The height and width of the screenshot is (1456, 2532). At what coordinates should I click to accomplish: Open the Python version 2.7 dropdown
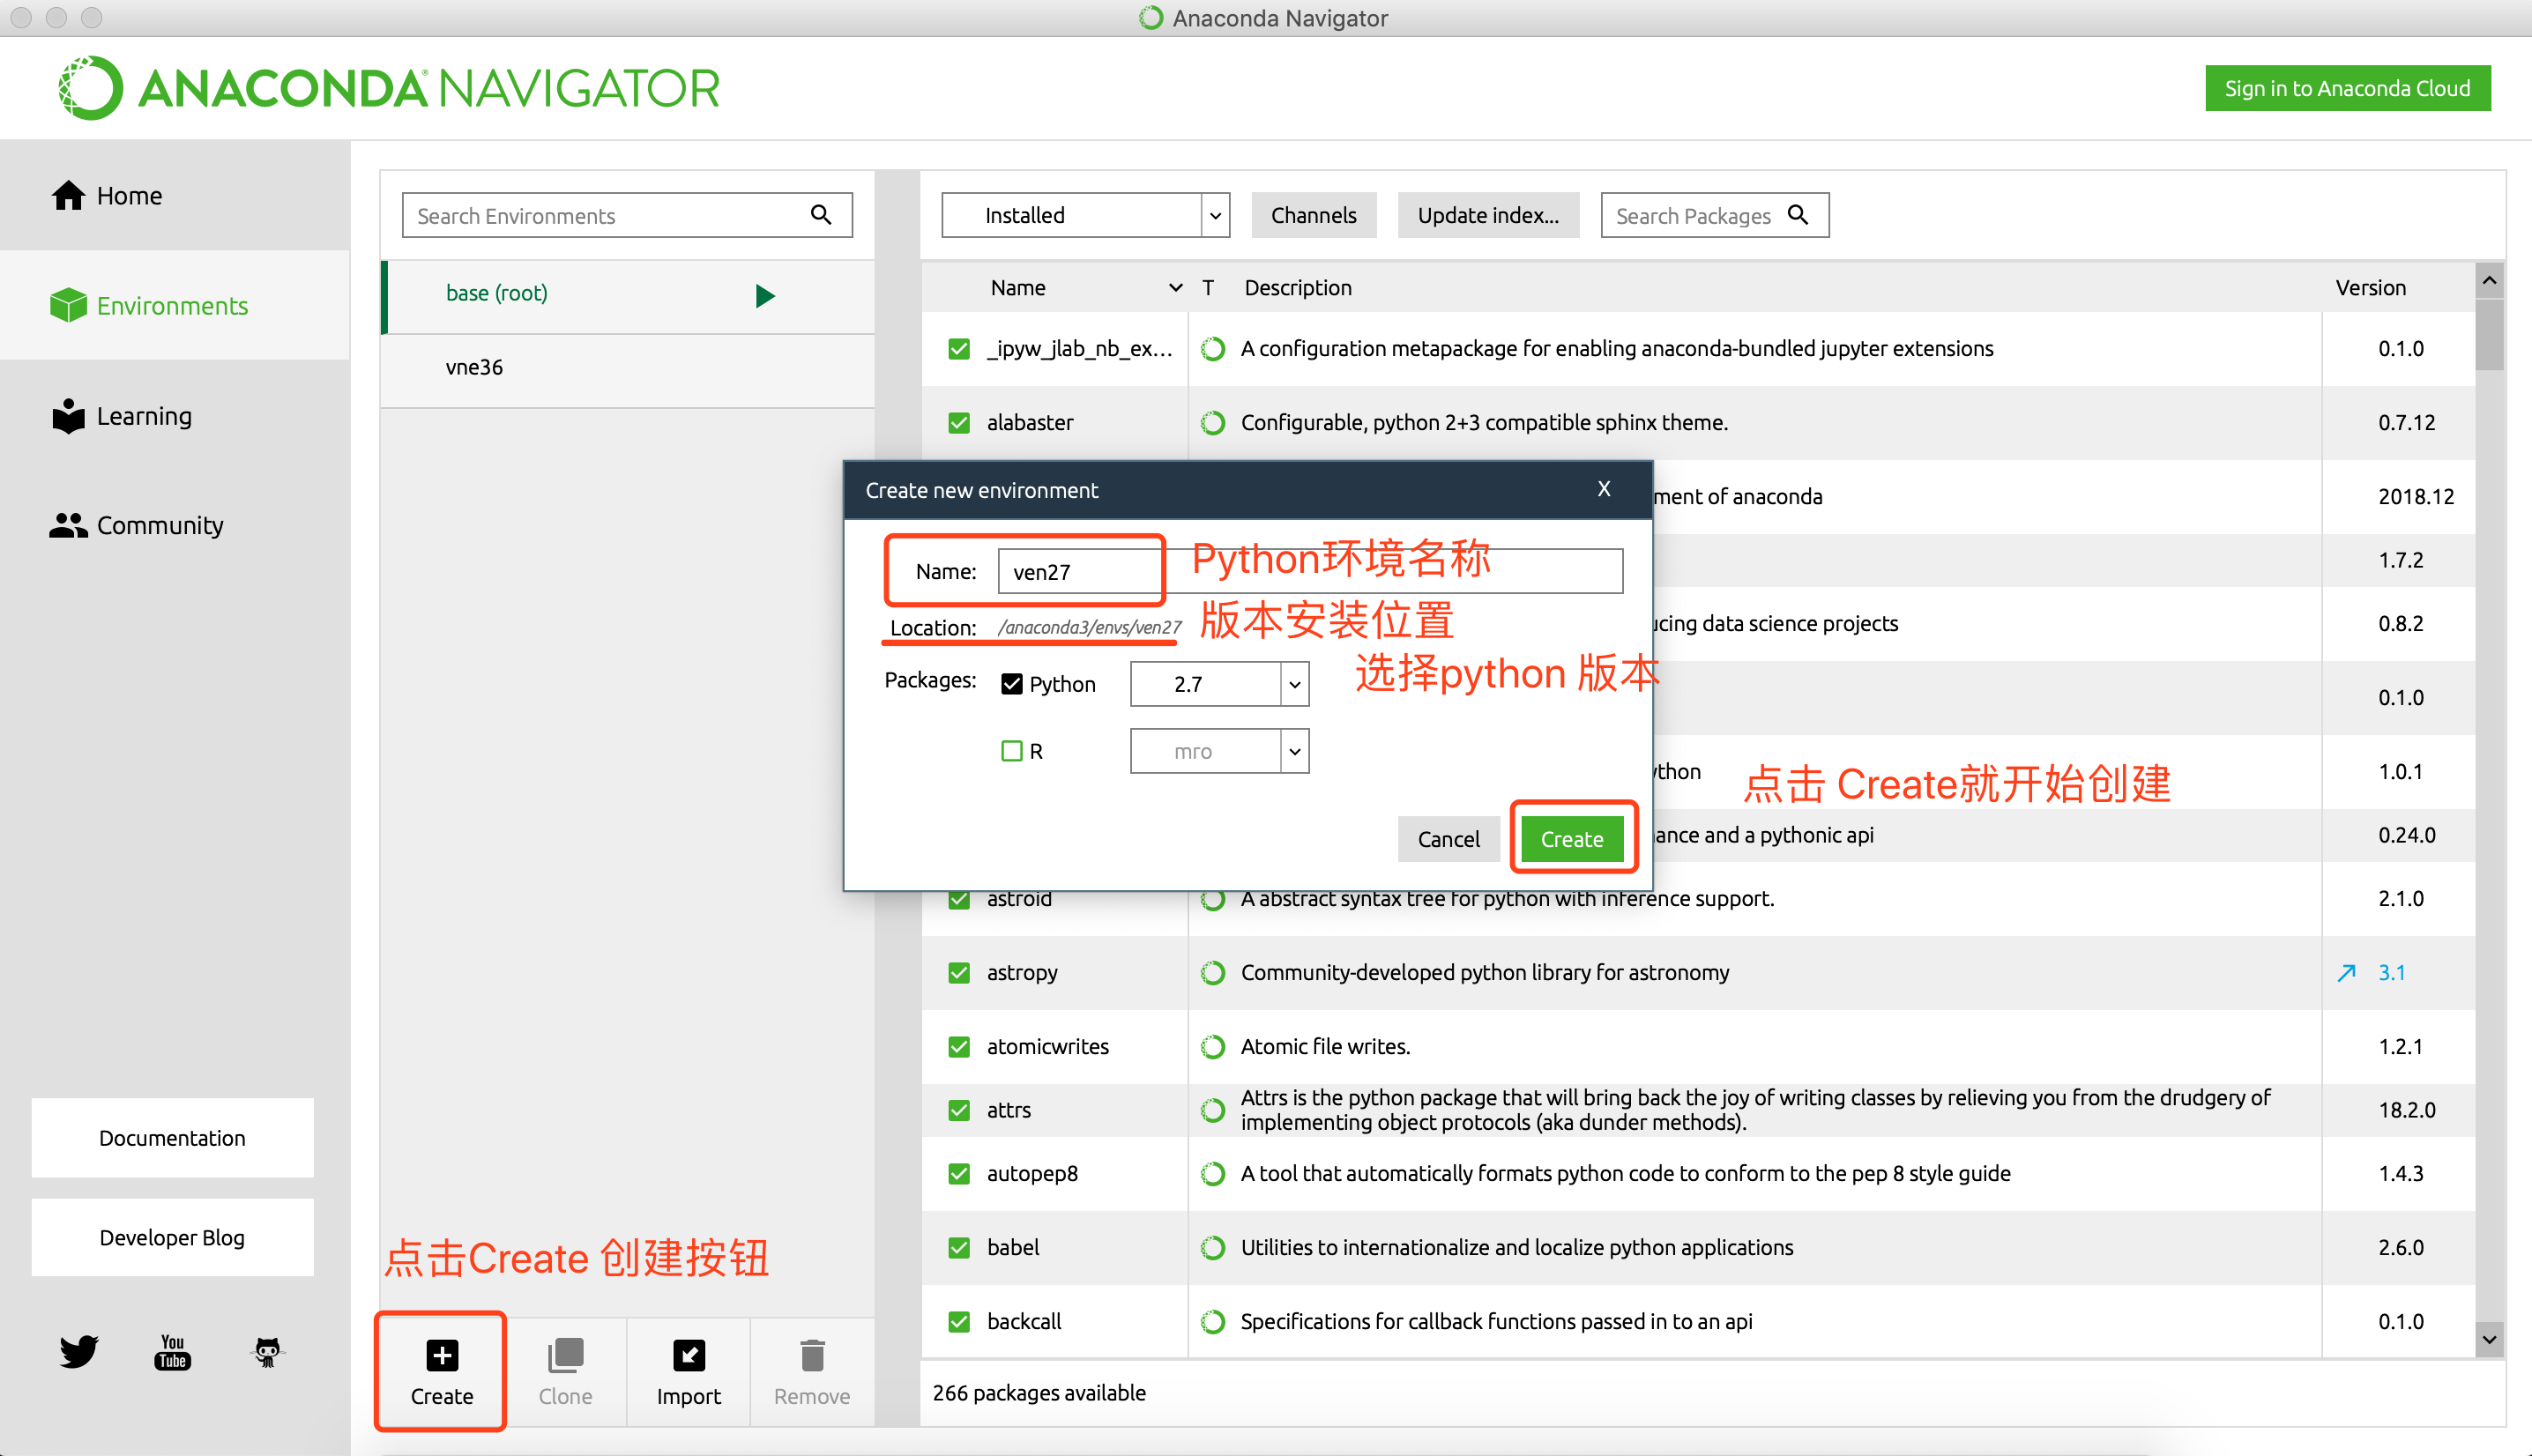tap(1294, 684)
